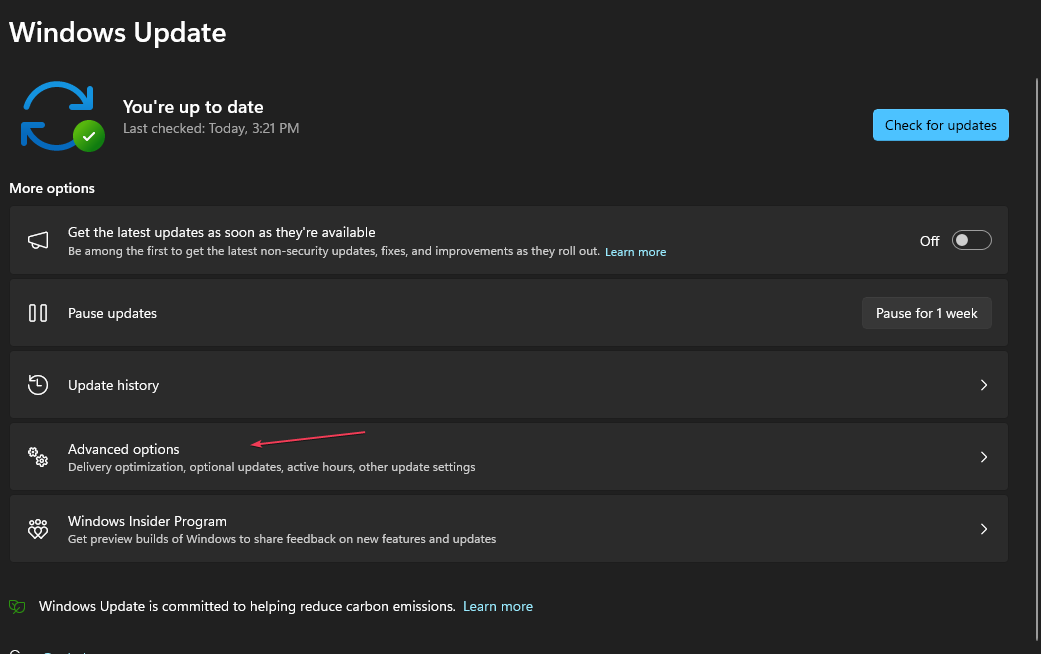Click Pause for 1 week button
1041x654 pixels.
(x=927, y=313)
